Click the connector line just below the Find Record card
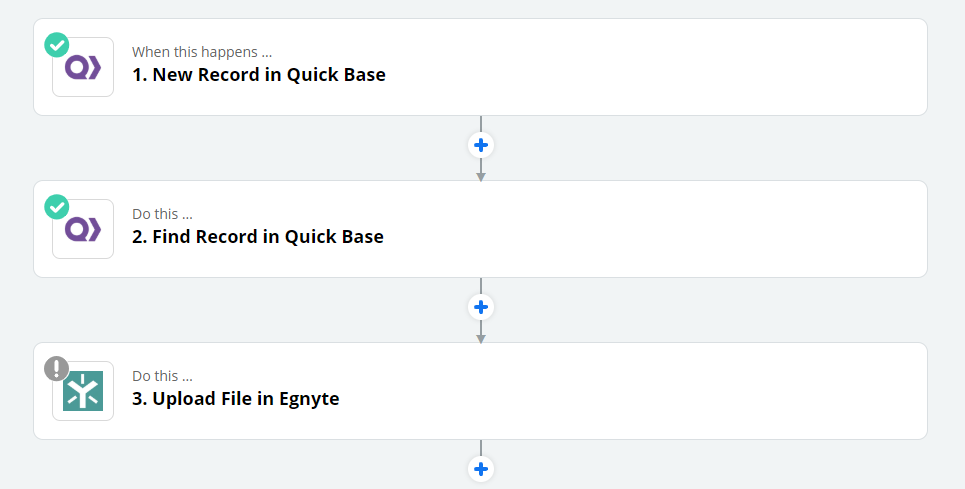Screen dimensions: 965x489 481,286
